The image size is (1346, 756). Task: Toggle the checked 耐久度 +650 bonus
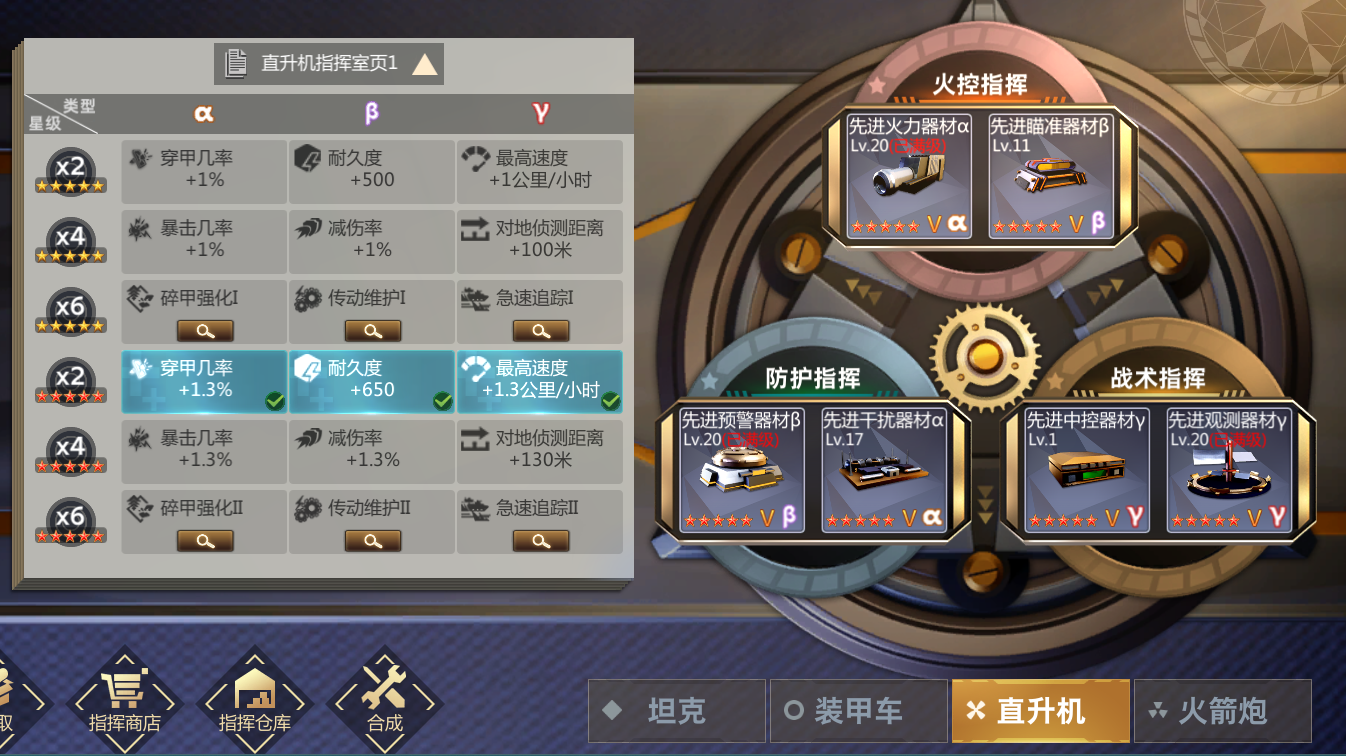[372, 381]
